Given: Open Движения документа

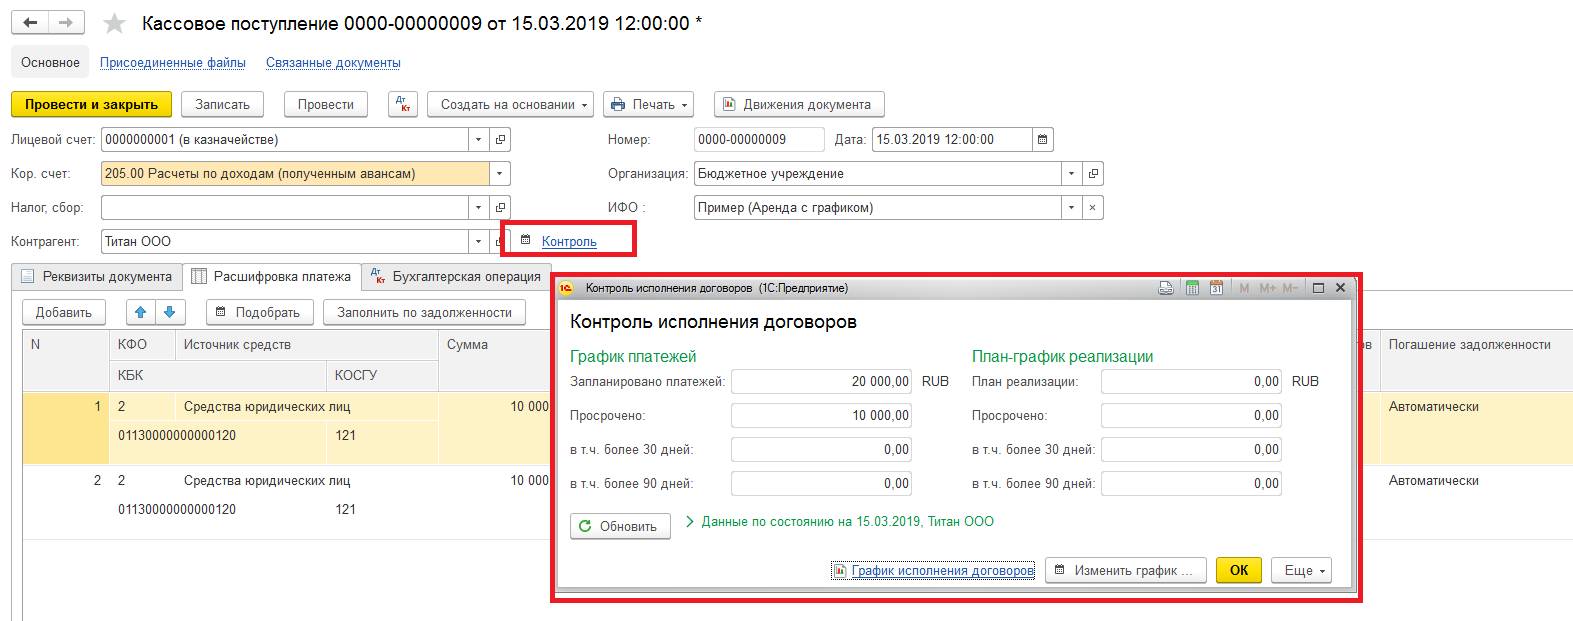Looking at the screenshot, I should pyautogui.click(x=799, y=104).
